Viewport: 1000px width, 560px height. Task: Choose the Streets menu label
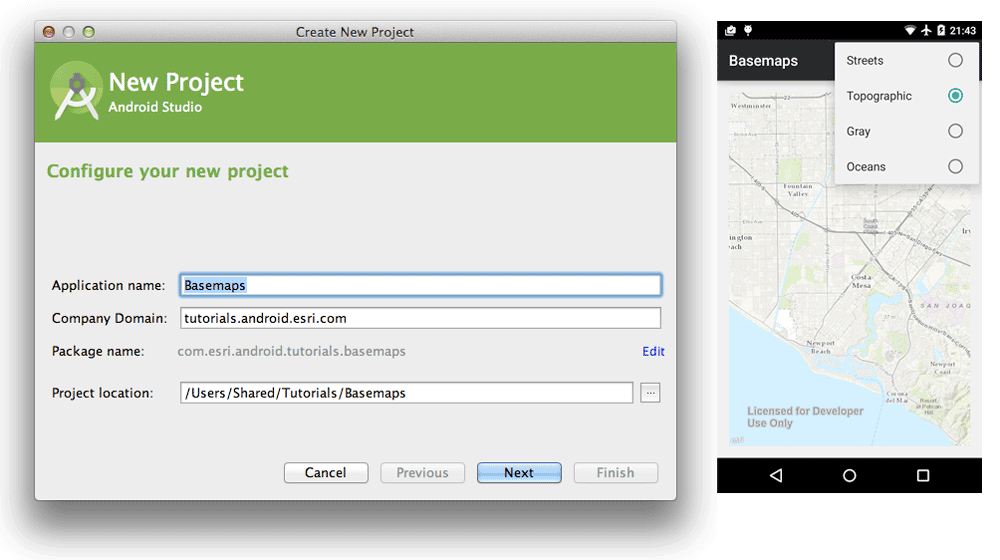point(865,61)
